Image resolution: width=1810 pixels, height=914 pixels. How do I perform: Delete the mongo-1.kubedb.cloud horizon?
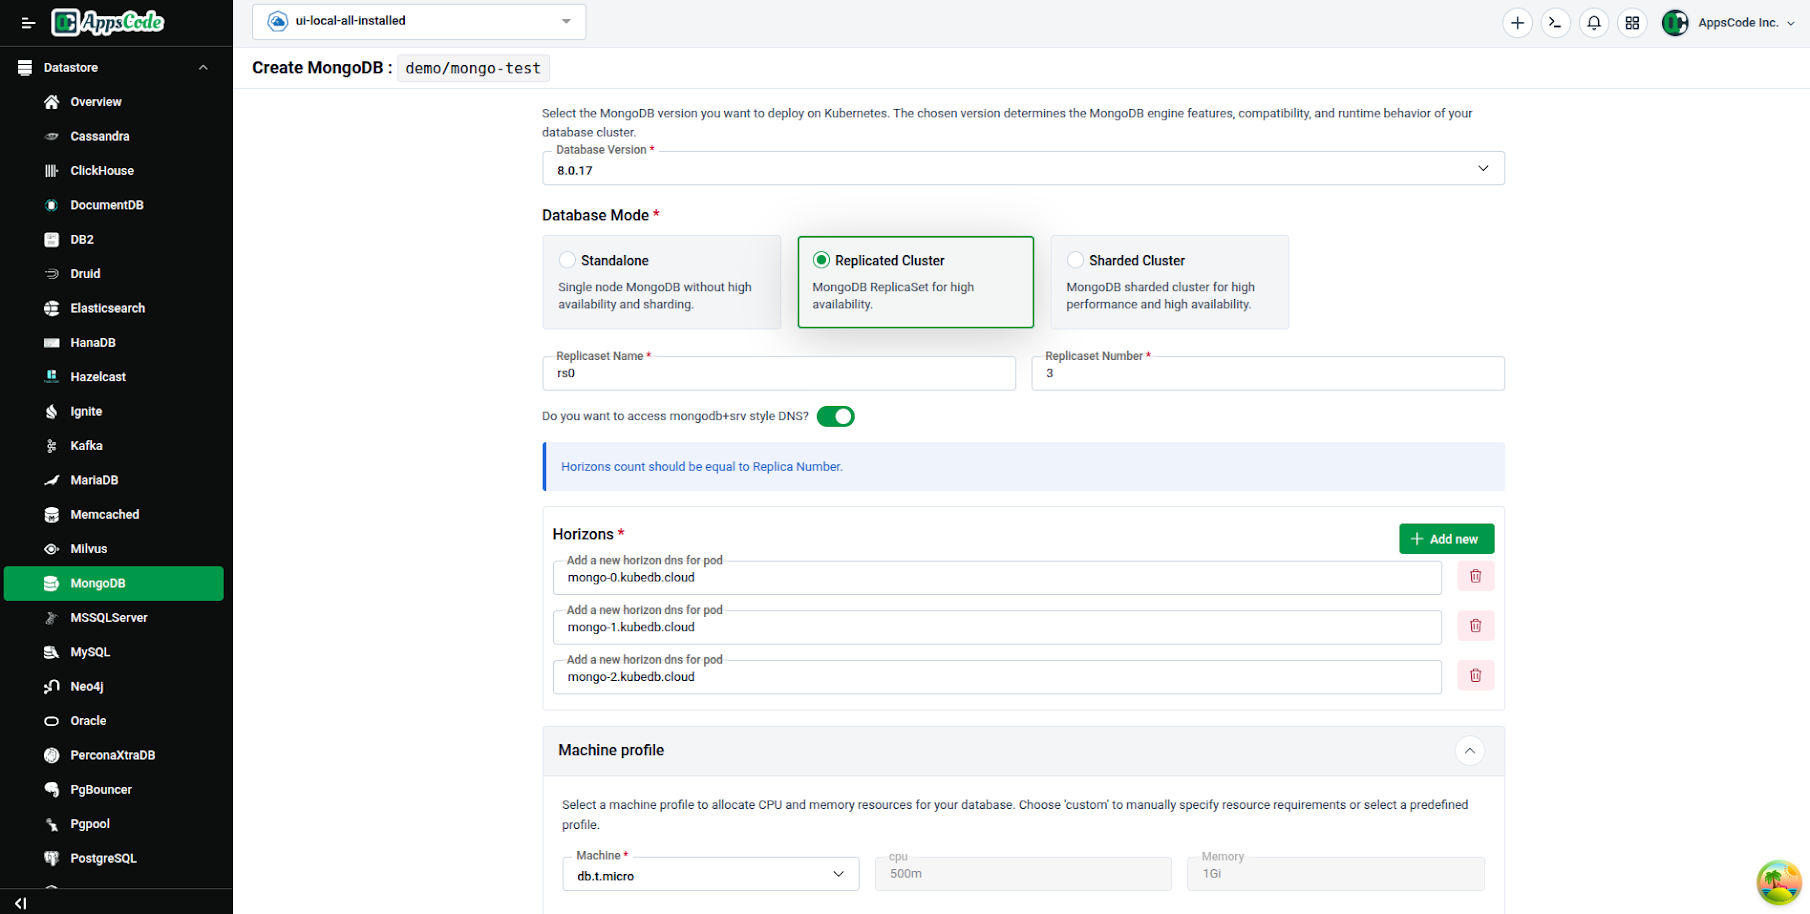tap(1475, 626)
